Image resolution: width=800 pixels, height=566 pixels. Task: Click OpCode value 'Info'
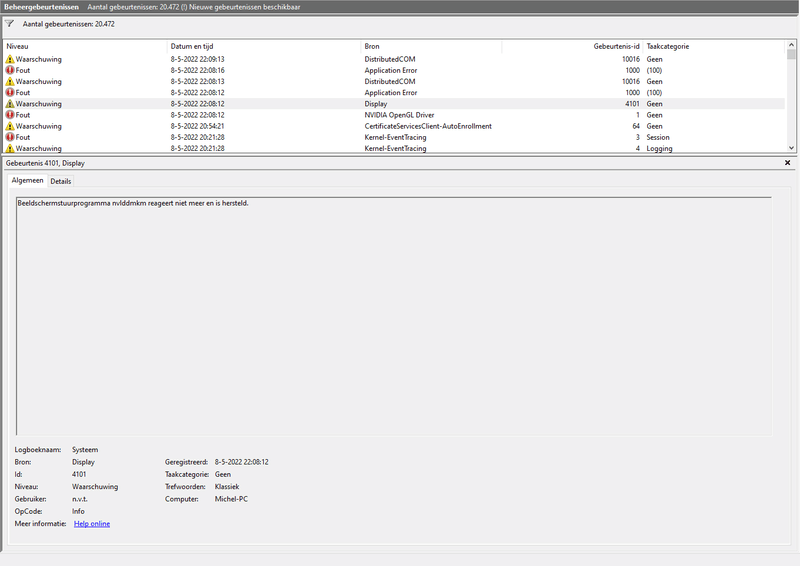(78, 511)
